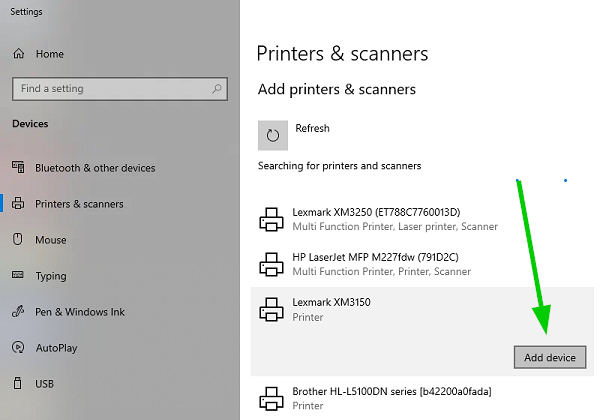The width and height of the screenshot is (612, 420).
Task: Click the Settings window title
Action: click(26, 12)
